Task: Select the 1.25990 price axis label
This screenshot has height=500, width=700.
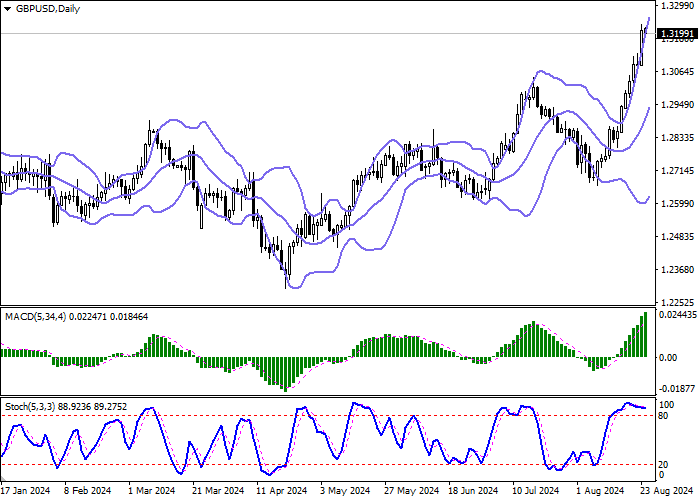Action: click(678, 204)
